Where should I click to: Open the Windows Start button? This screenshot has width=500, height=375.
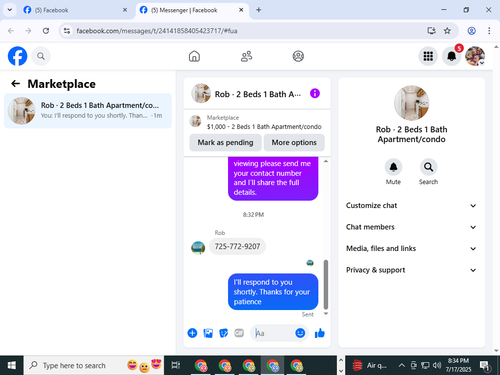tap(12, 366)
